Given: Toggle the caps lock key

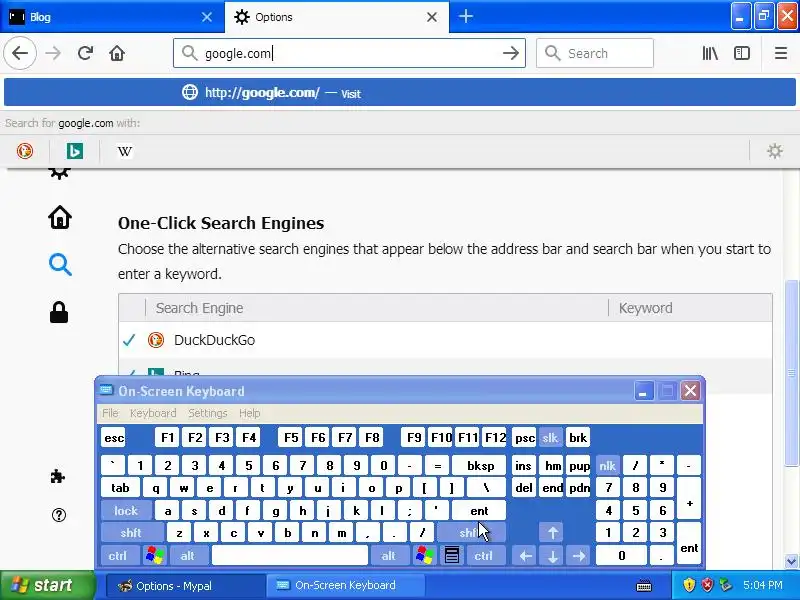Looking at the screenshot, I should 126,510.
